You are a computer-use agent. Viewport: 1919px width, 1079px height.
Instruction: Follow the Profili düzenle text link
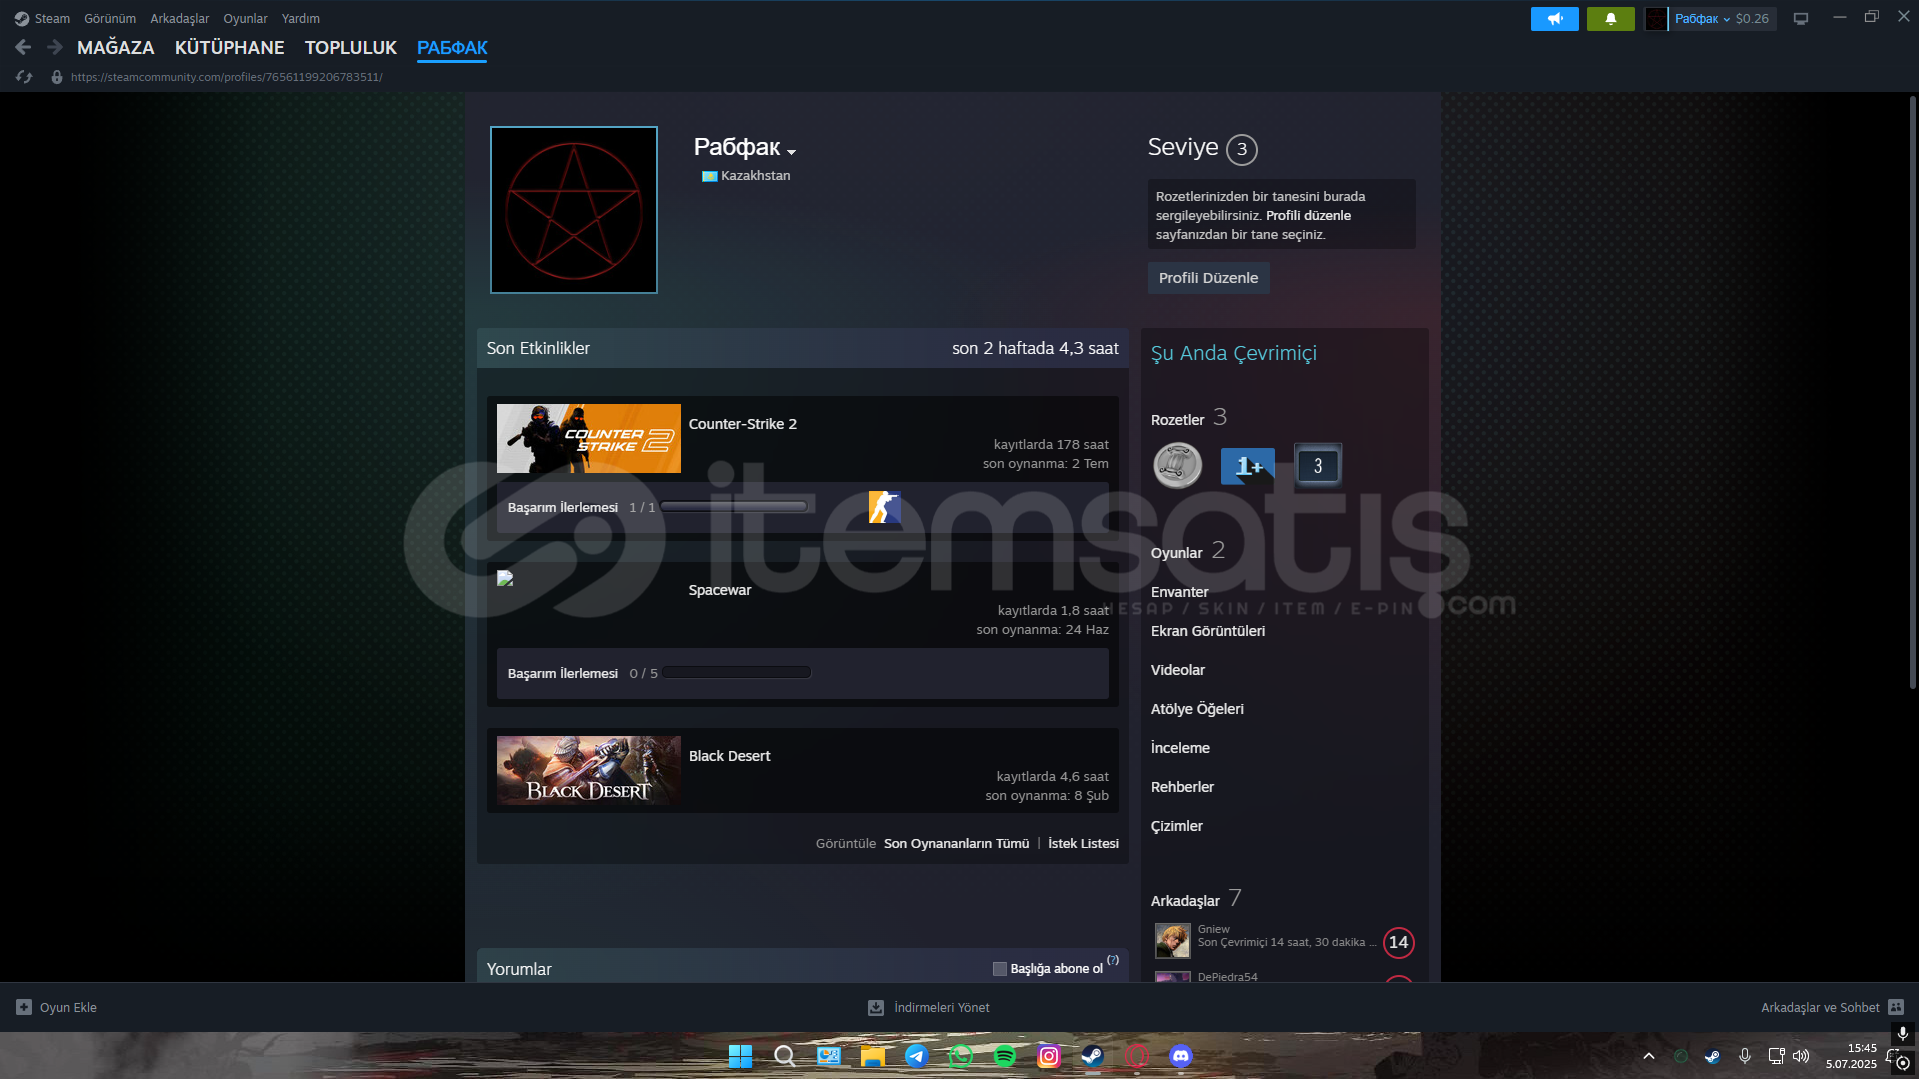pyautogui.click(x=1308, y=215)
